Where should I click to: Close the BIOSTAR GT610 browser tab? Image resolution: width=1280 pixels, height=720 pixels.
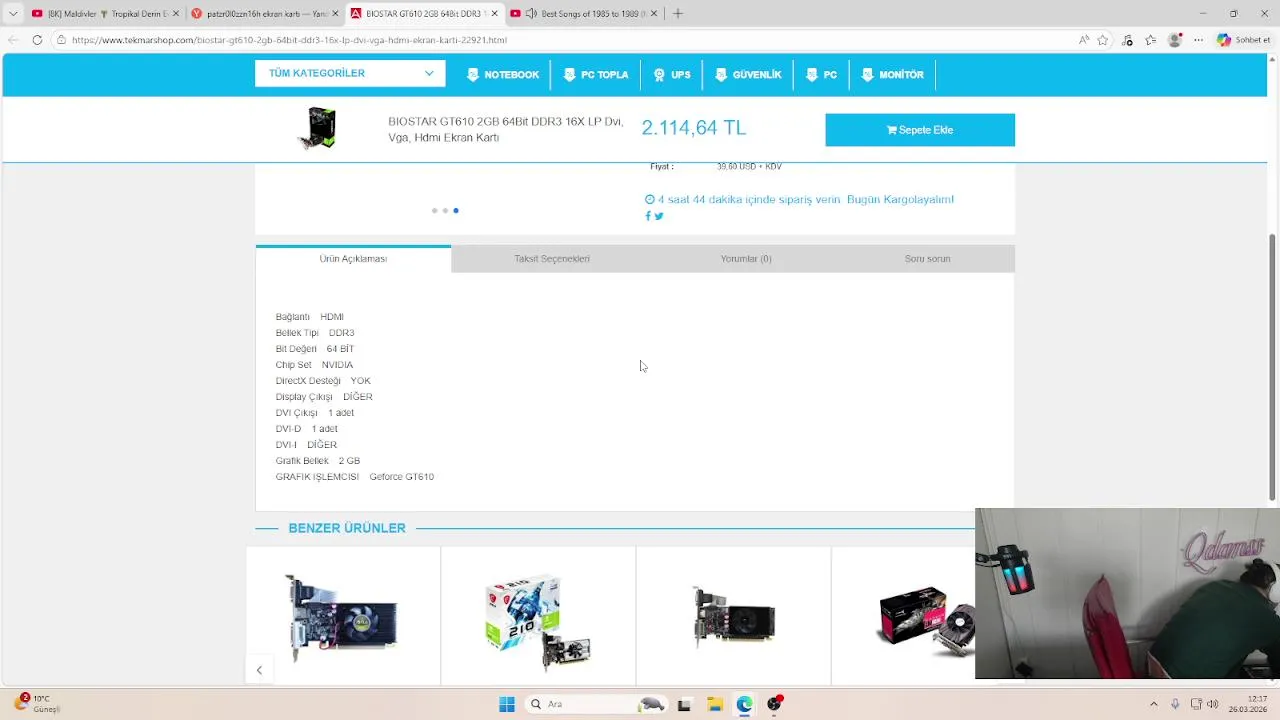tap(494, 14)
